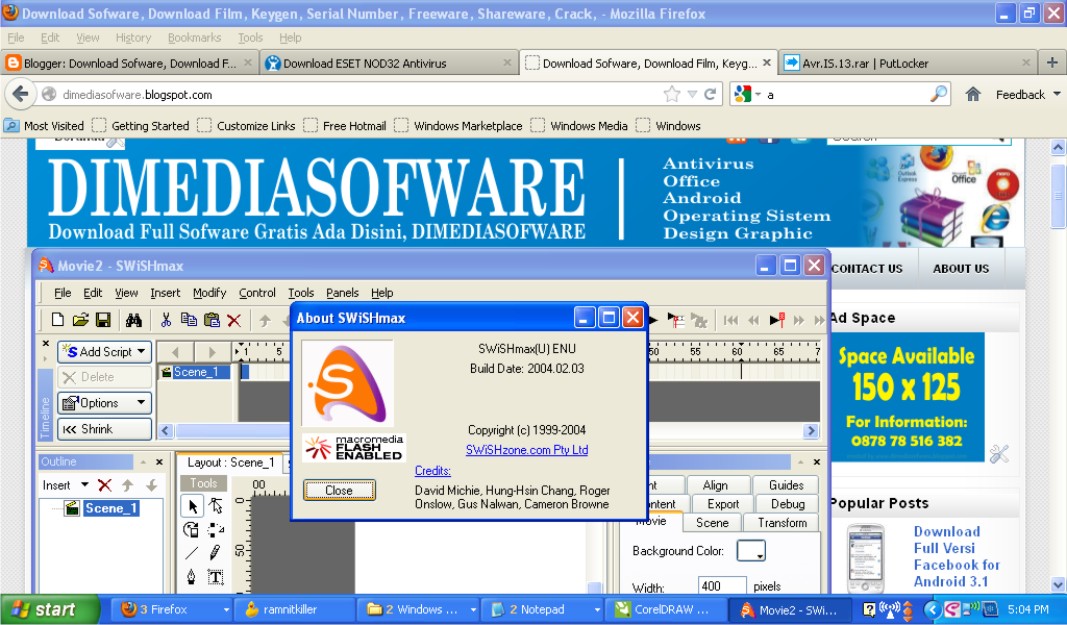The image size is (1067, 625).
Task: Switch to the Scene tab
Action: click(712, 522)
